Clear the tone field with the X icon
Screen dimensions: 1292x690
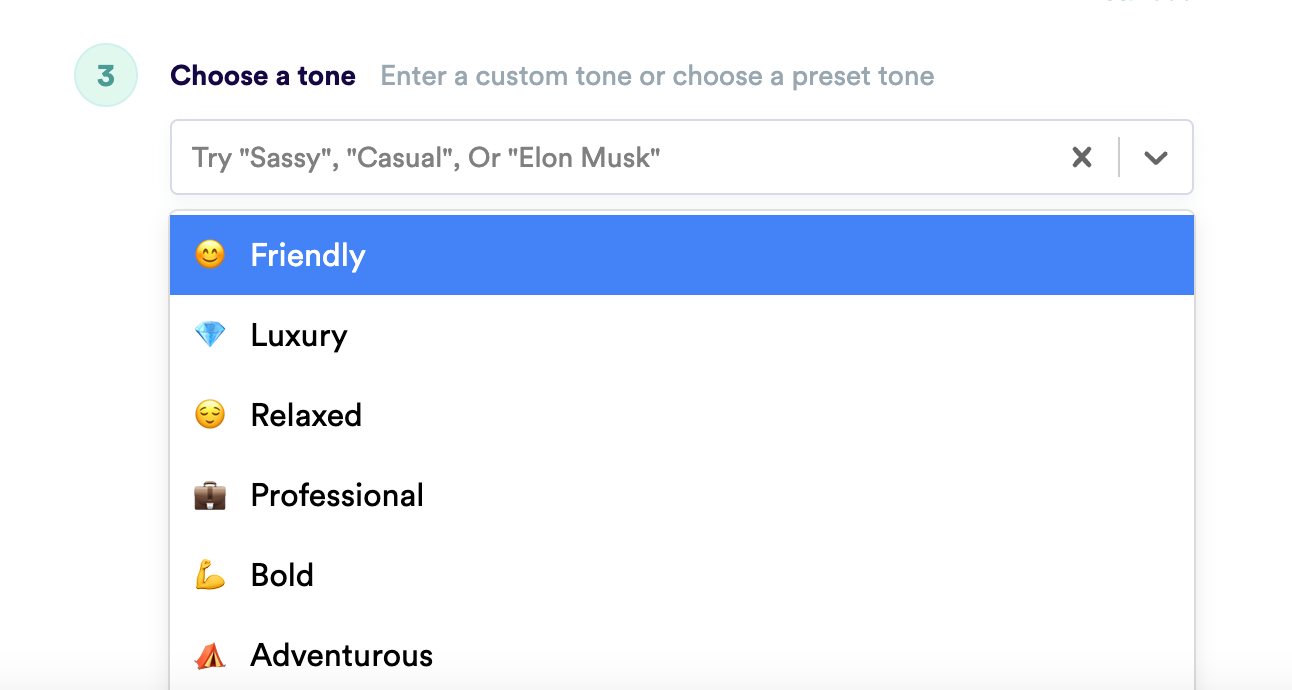tap(1082, 157)
